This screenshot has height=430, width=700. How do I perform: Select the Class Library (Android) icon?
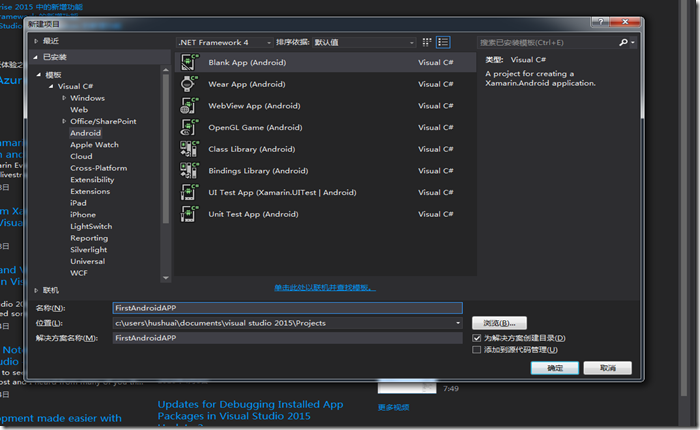click(x=189, y=149)
